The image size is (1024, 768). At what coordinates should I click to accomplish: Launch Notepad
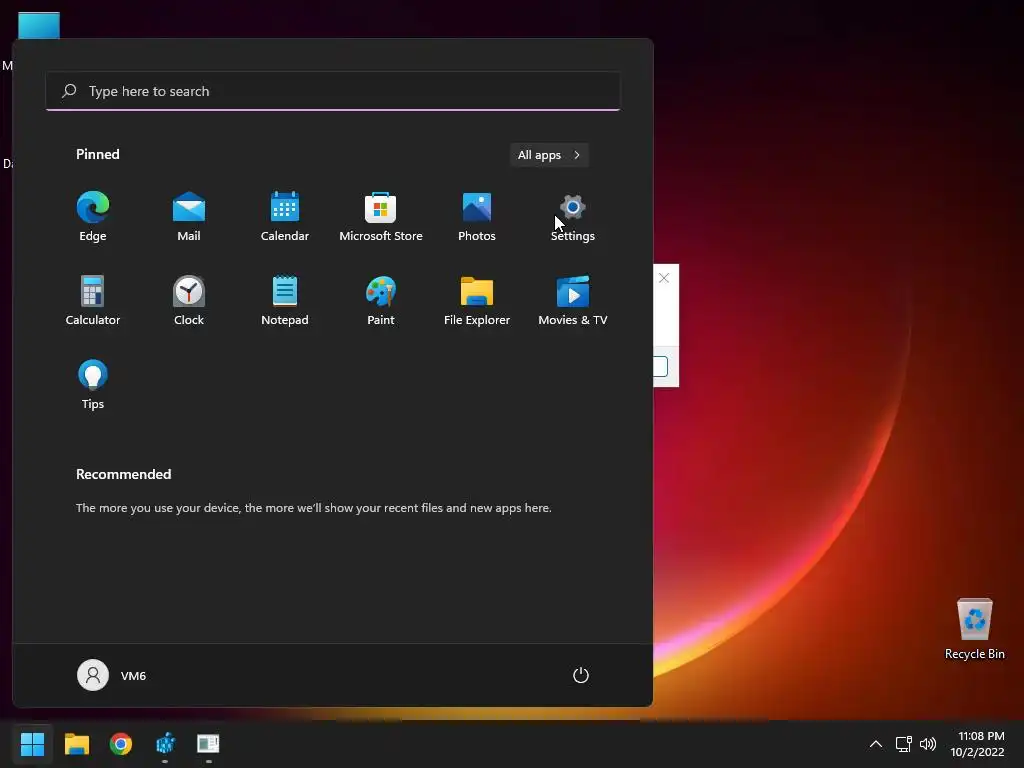(x=285, y=301)
